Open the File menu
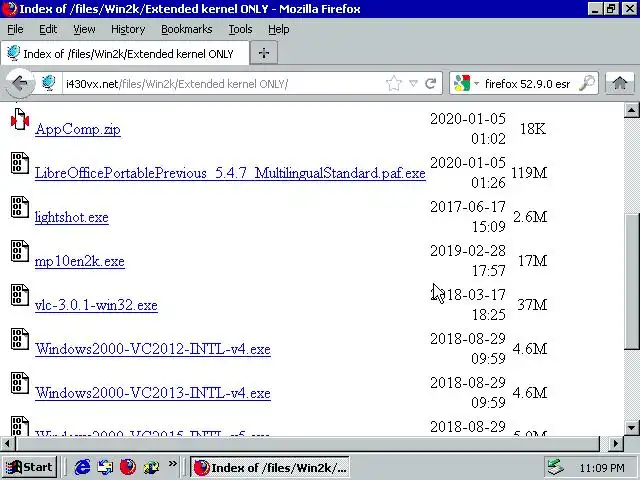This screenshot has height=480, width=640. pyautogui.click(x=15, y=29)
